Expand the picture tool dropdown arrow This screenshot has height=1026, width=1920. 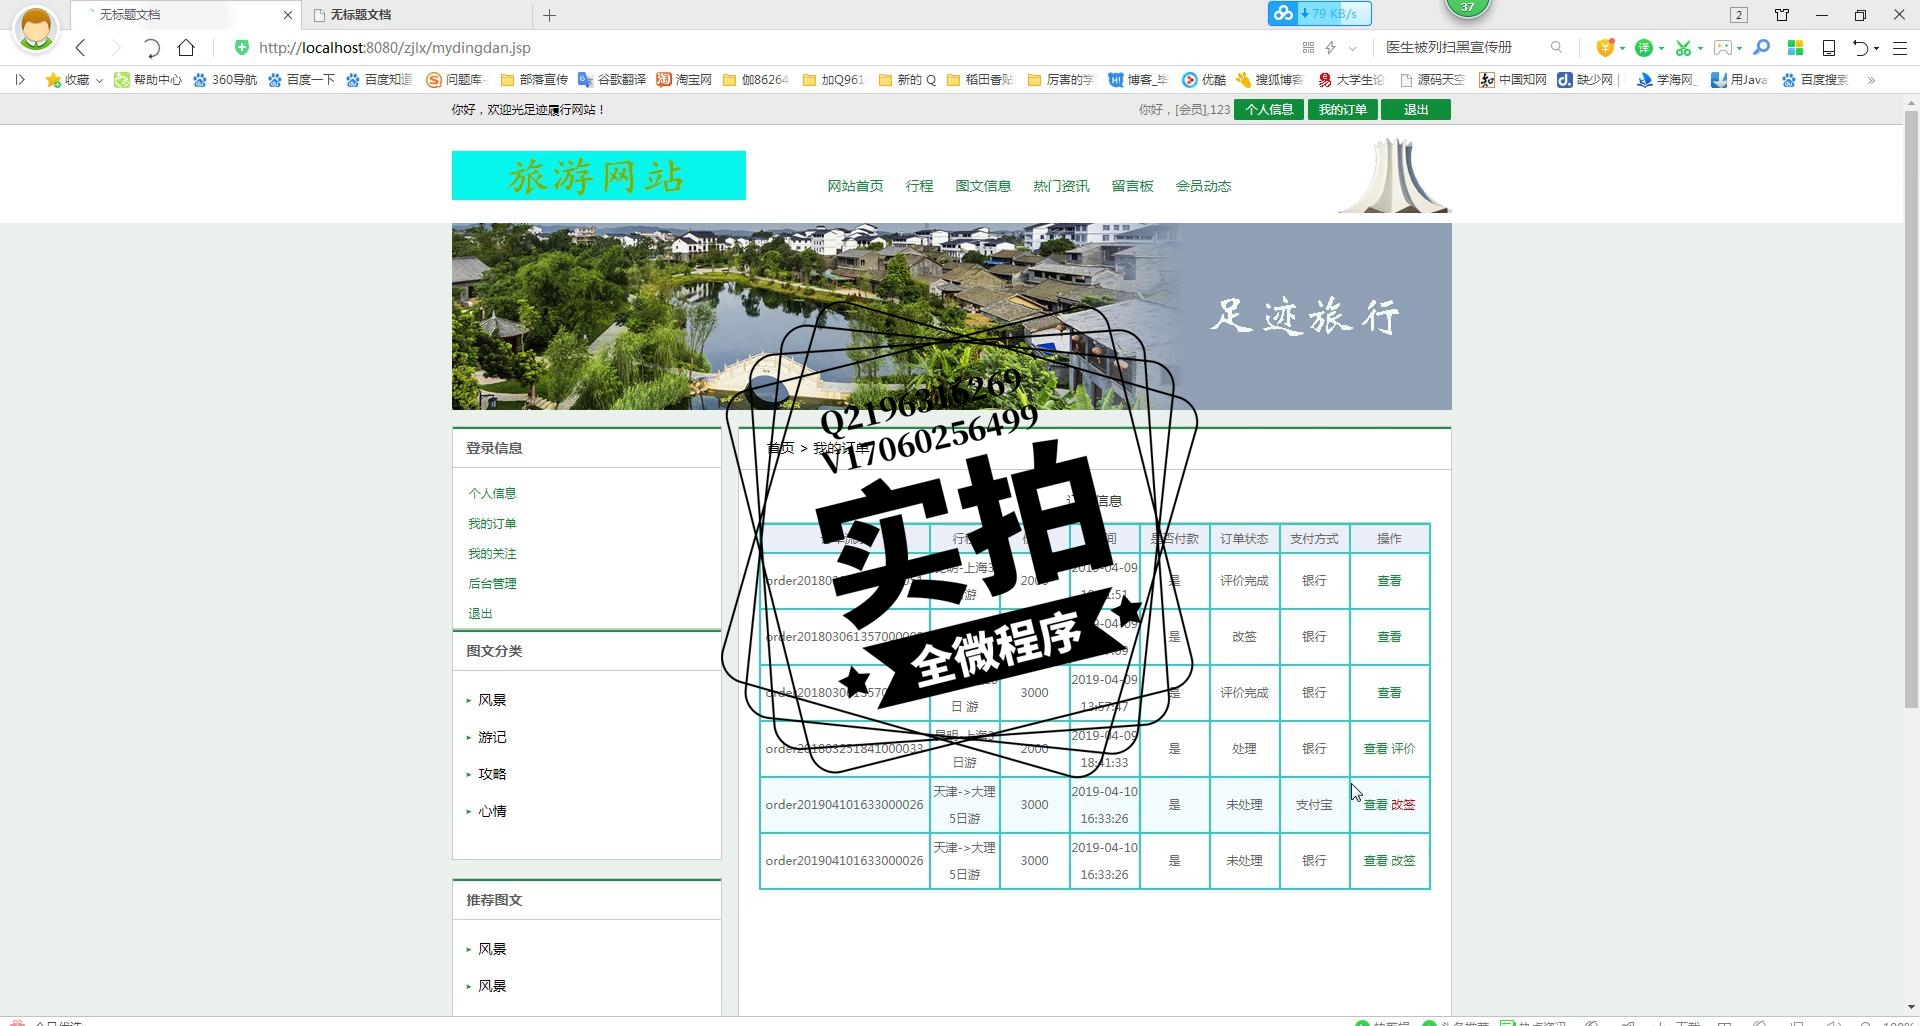tap(1739, 48)
